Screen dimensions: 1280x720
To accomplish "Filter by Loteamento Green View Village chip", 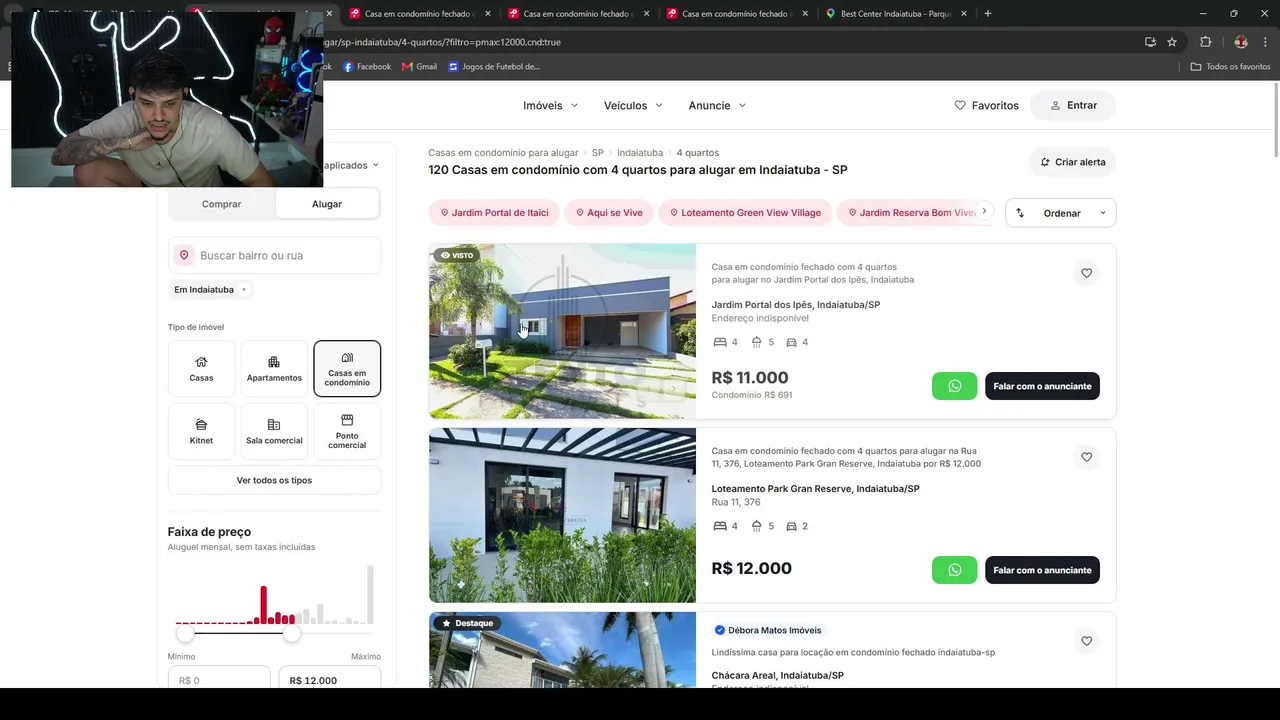I will coord(745,213).
